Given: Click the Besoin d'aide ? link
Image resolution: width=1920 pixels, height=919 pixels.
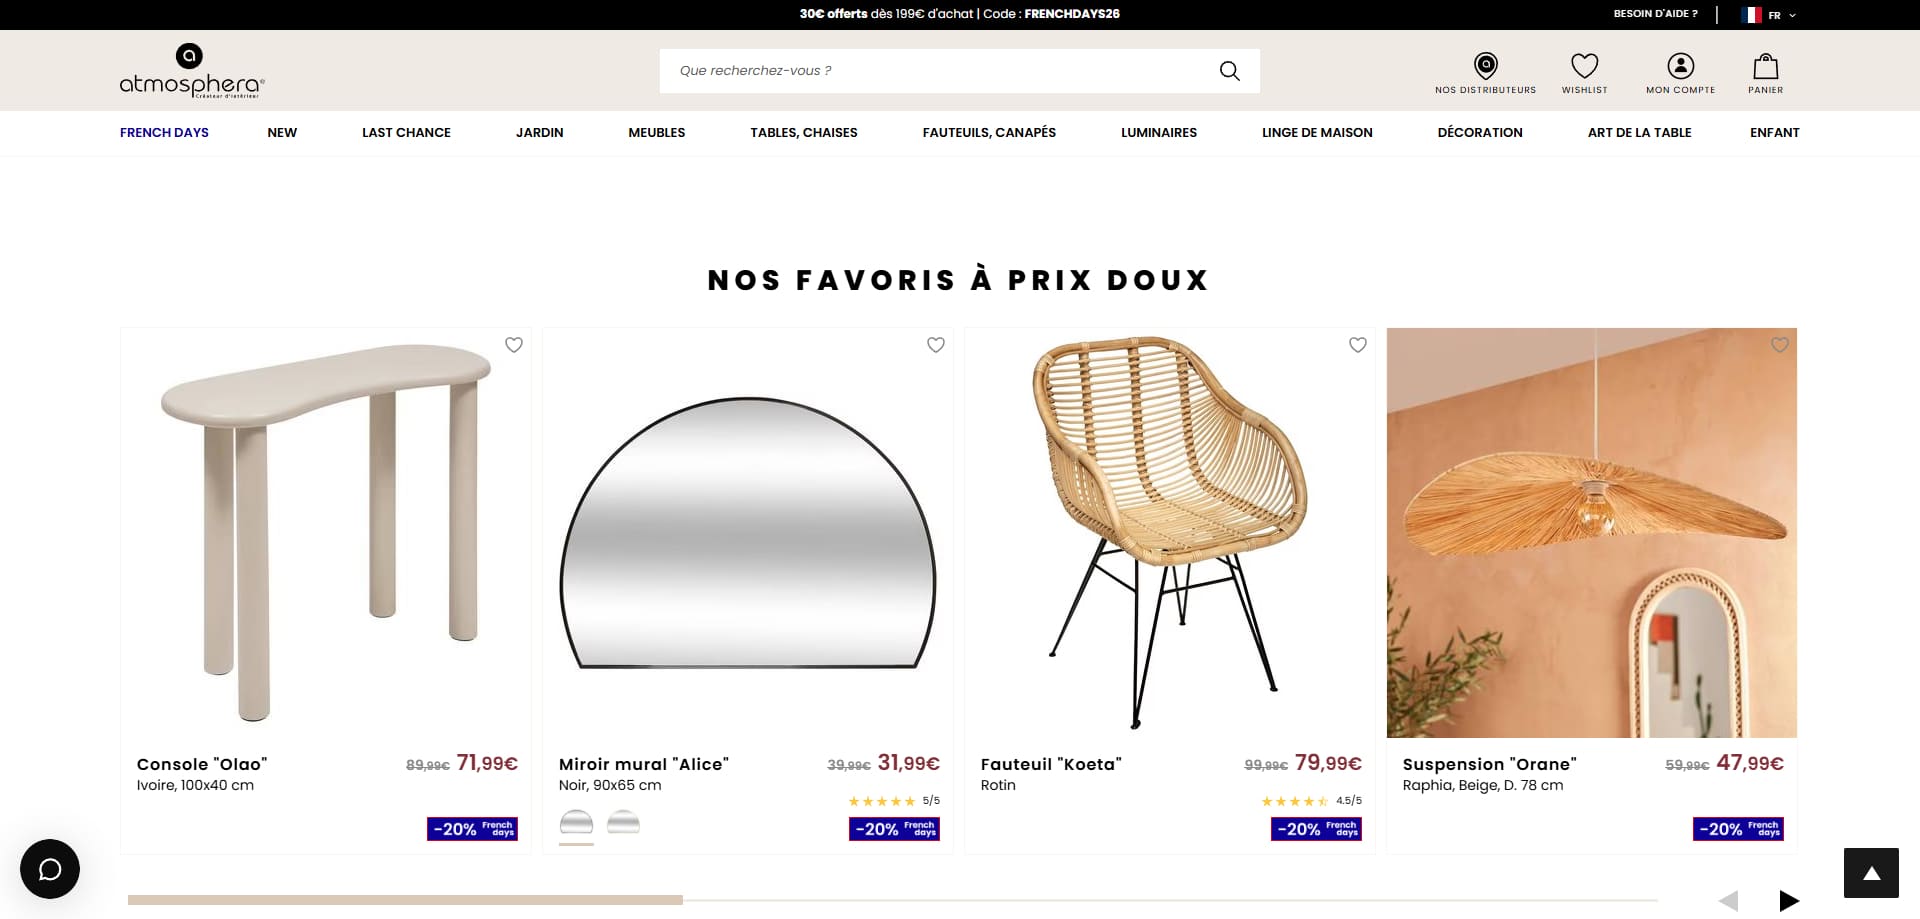Looking at the screenshot, I should [x=1655, y=14].
